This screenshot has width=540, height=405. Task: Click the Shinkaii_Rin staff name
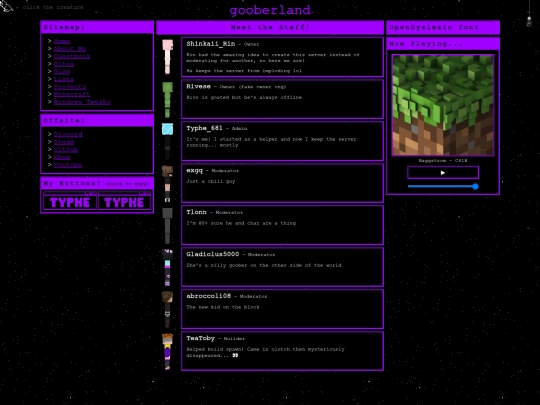point(211,44)
